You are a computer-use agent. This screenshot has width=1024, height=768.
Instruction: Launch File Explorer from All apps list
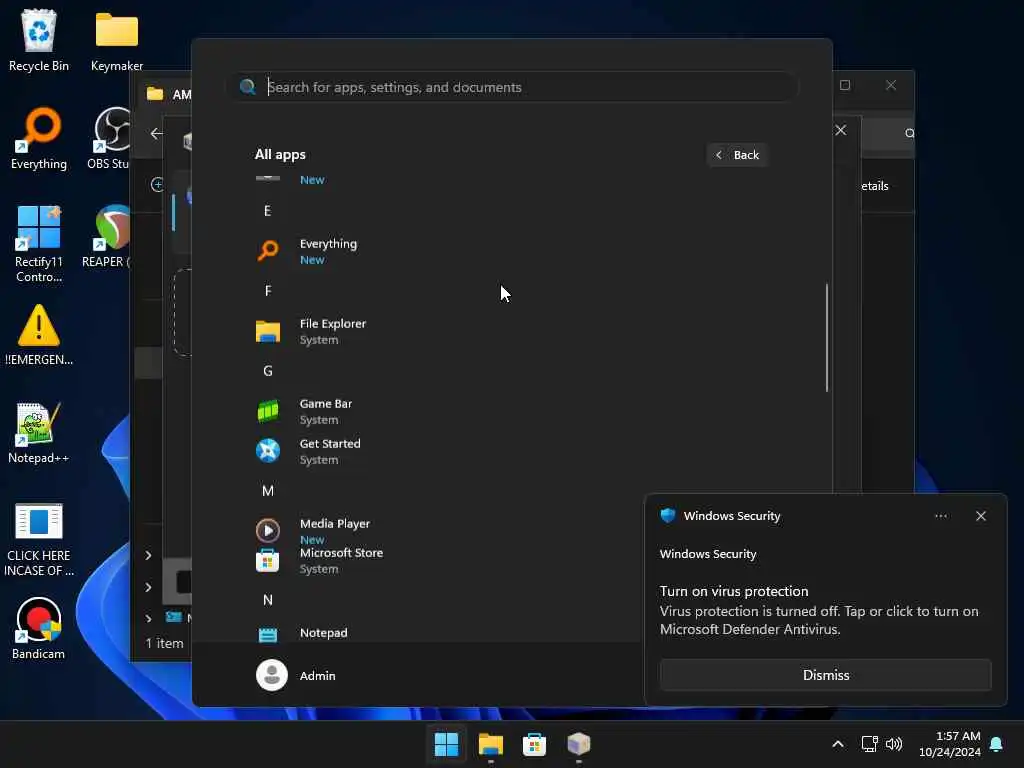(x=327, y=331)
